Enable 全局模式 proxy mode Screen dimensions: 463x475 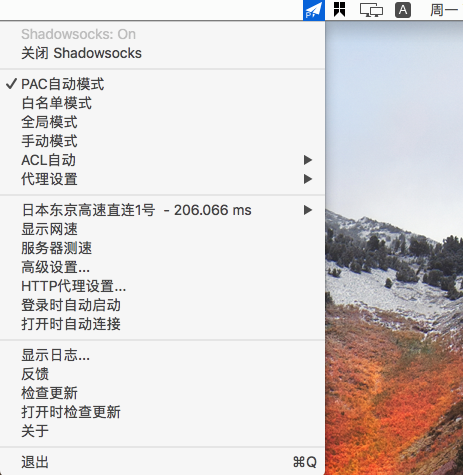pyautogui.click(x=162, y=122)
